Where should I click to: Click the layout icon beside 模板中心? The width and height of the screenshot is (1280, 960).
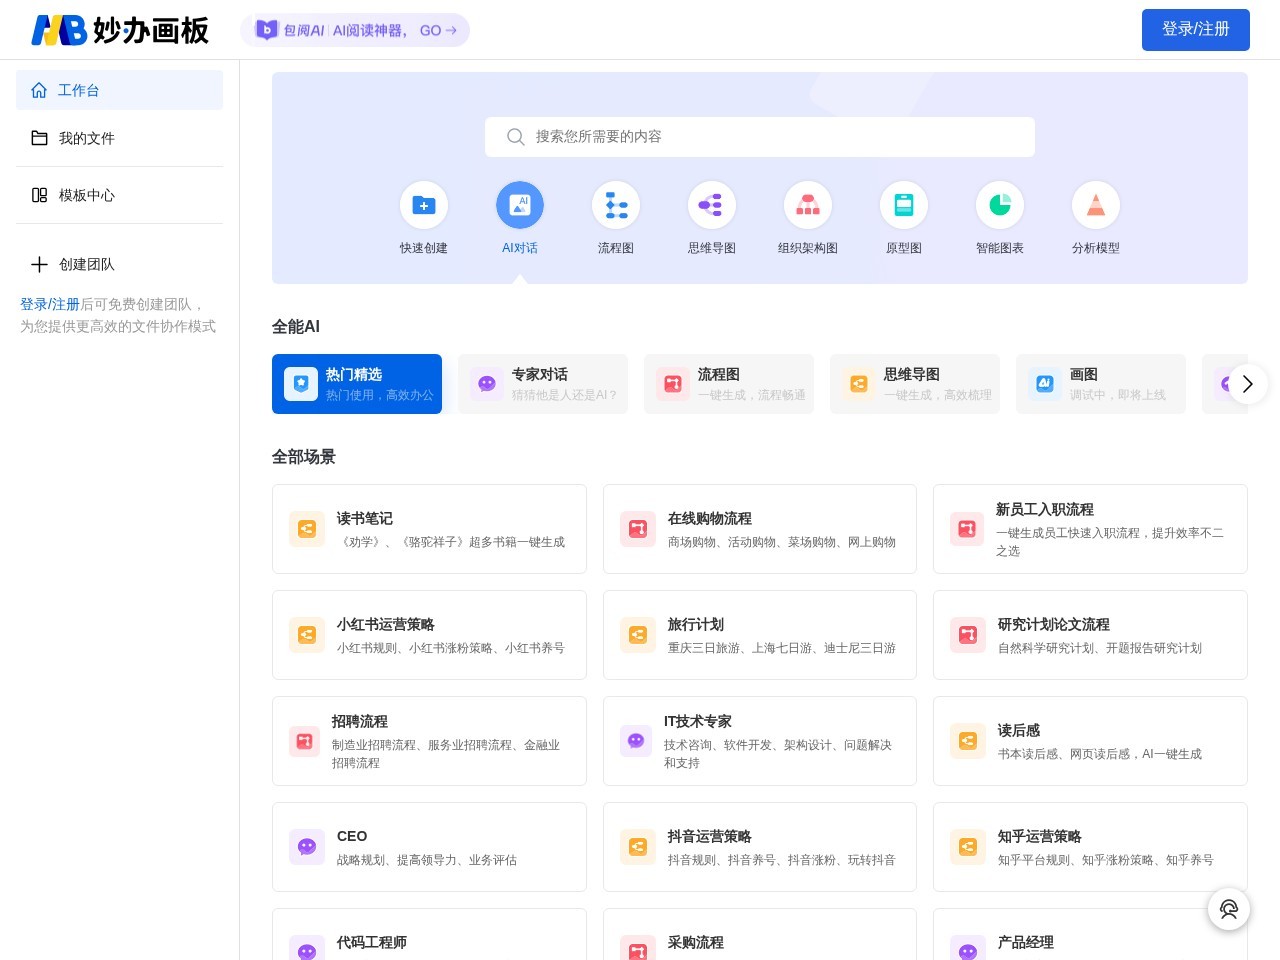pos(39,195)
